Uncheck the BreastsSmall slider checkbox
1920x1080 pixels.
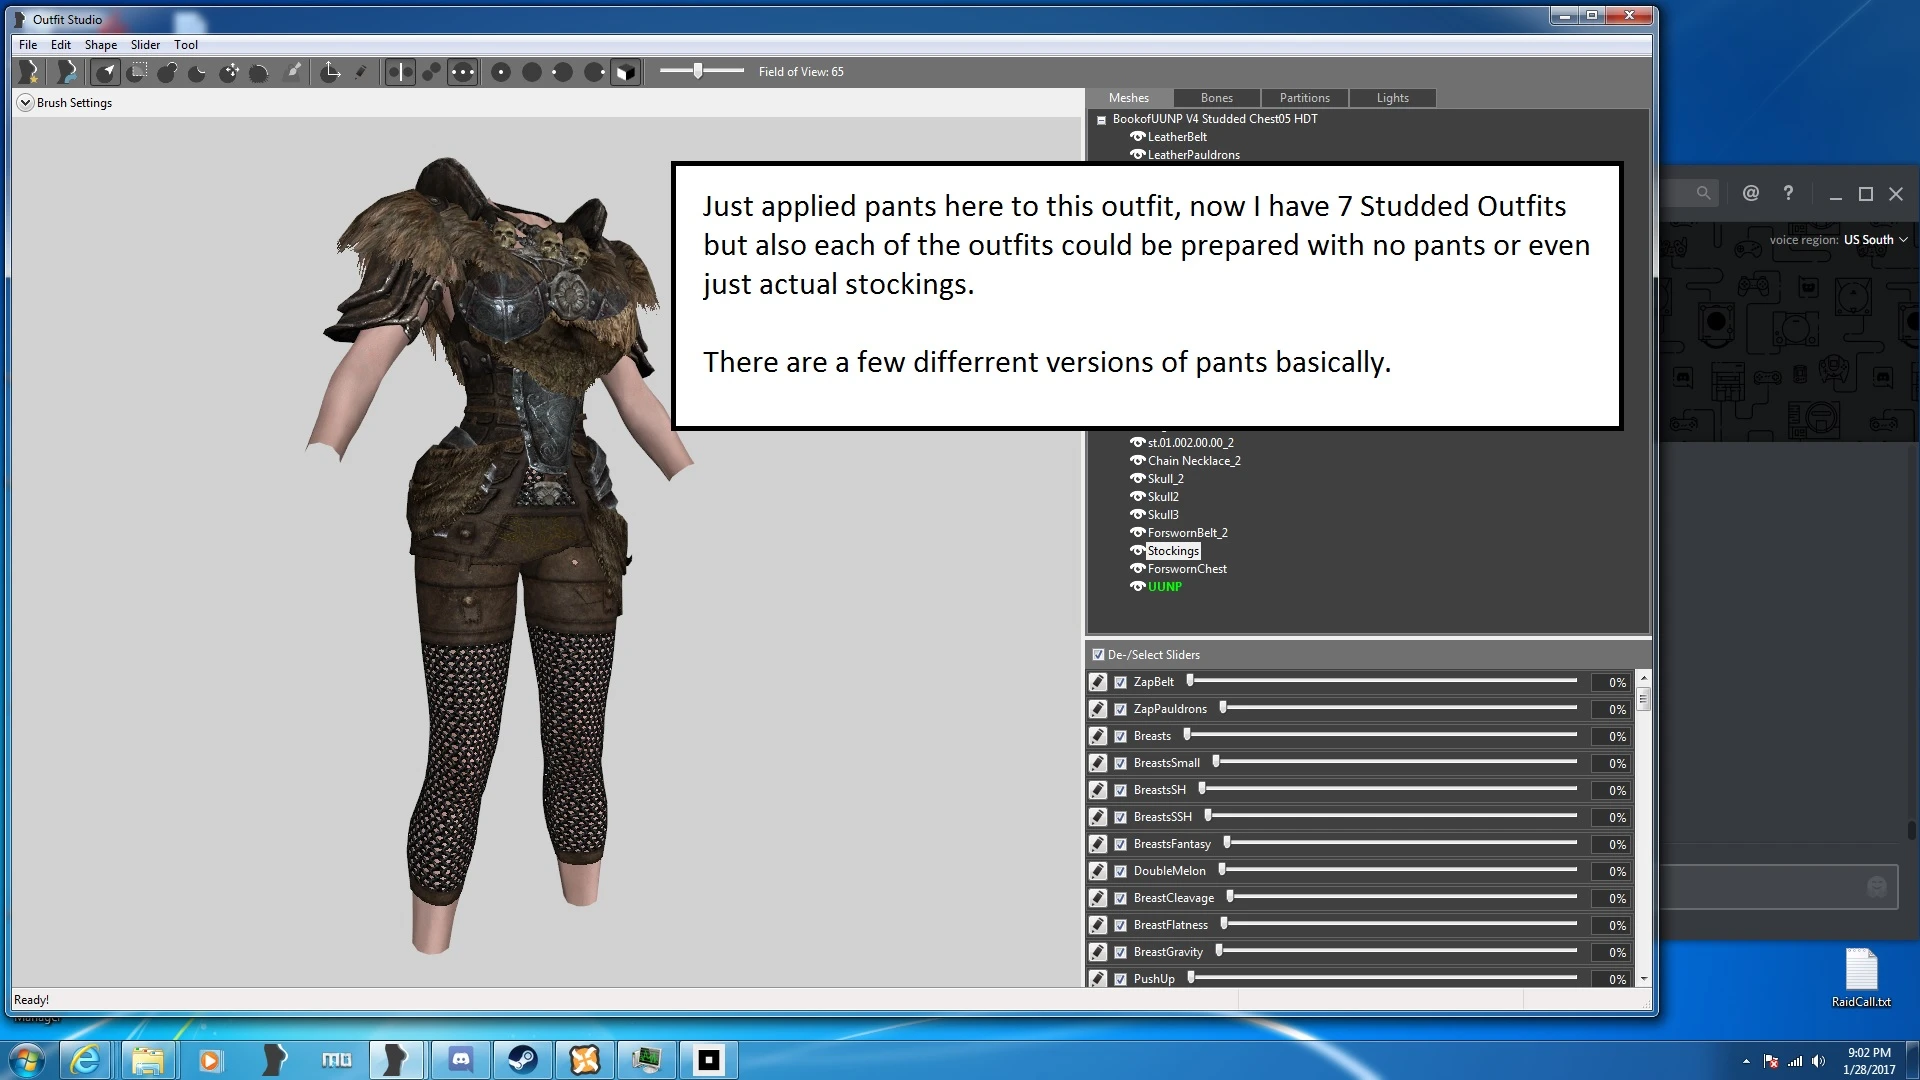coord(1121,763)
